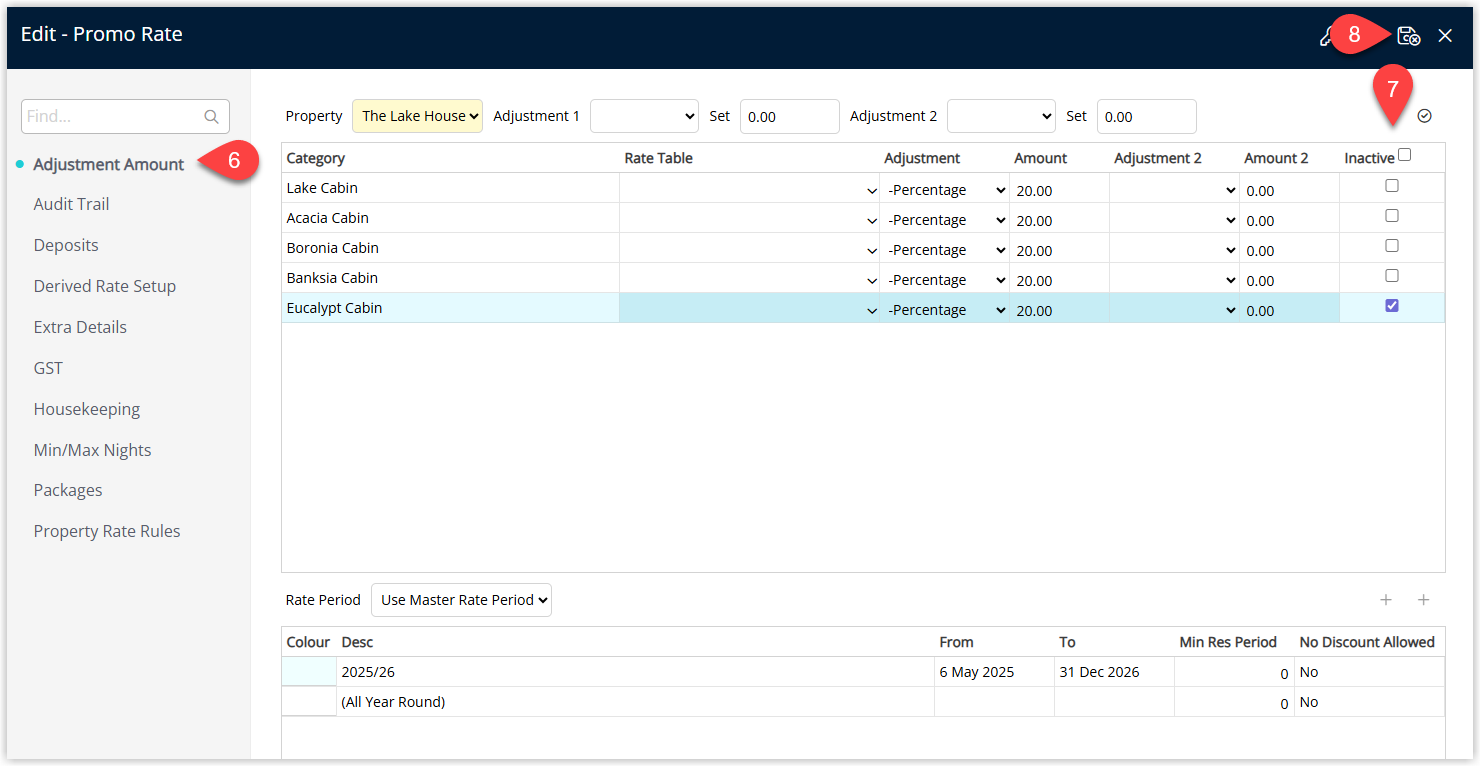This screenshot has height=767, width=1481.
Task: Open Derived Rate Setup section
Action: (105, 286)
